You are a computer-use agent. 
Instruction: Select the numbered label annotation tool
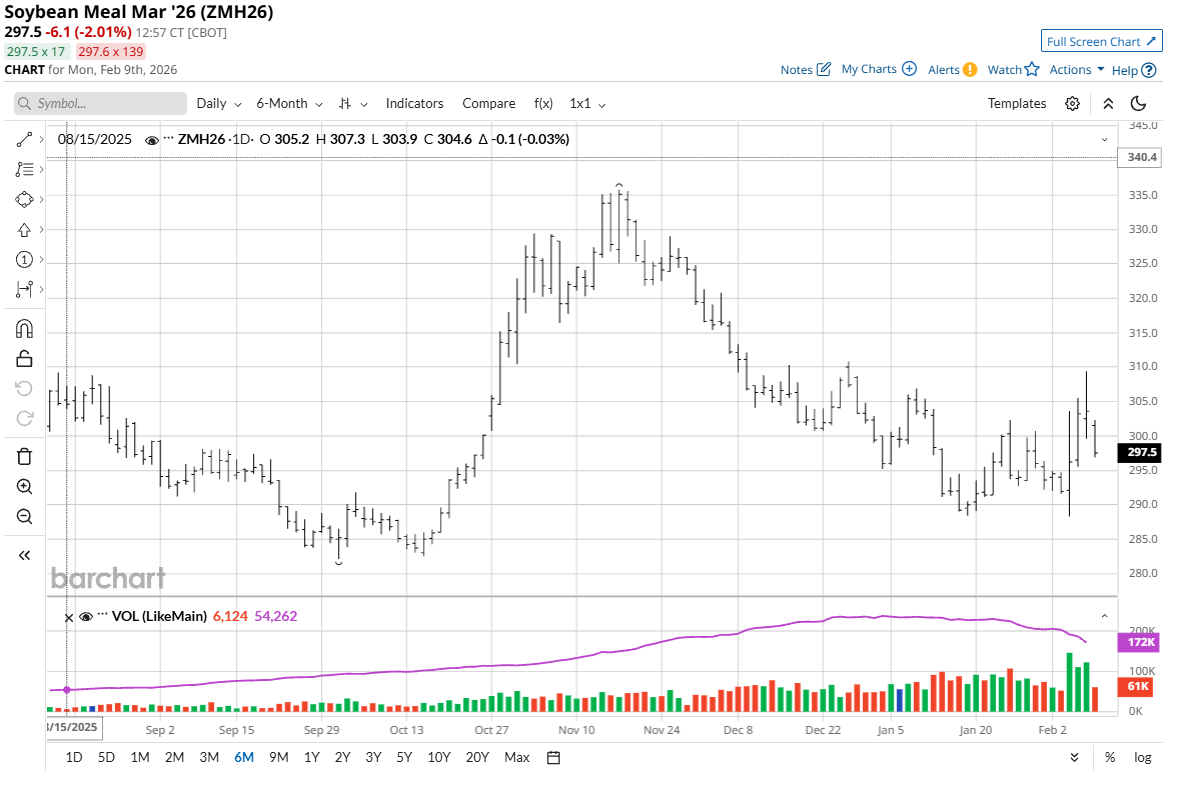click(24, 260)
